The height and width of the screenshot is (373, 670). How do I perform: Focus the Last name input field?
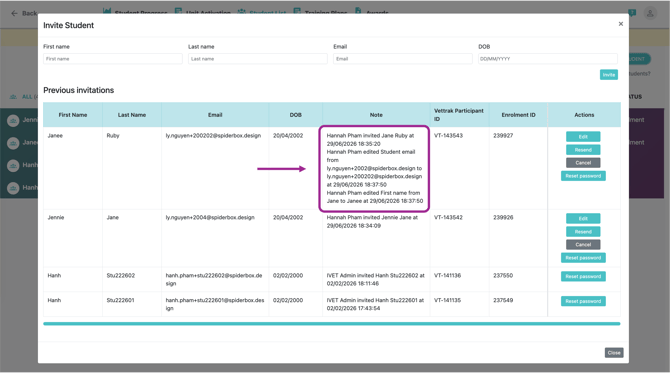258,59
